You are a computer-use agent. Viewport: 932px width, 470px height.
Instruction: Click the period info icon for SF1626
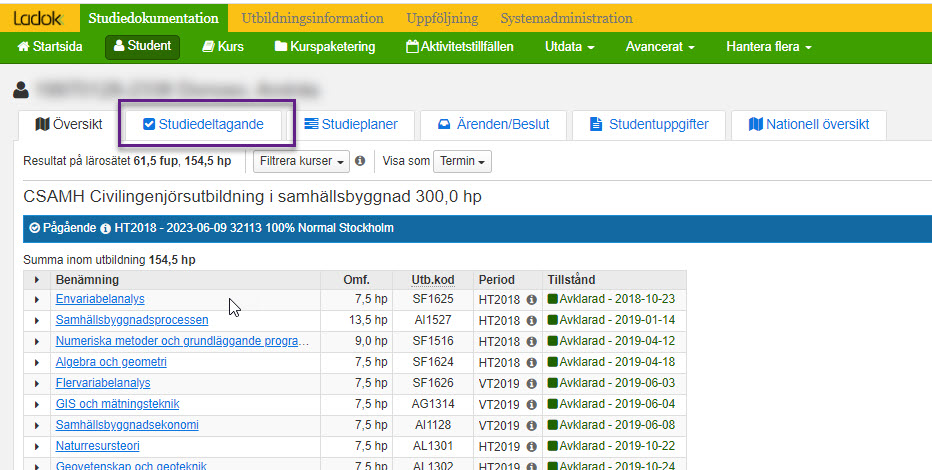pos(532,384)
